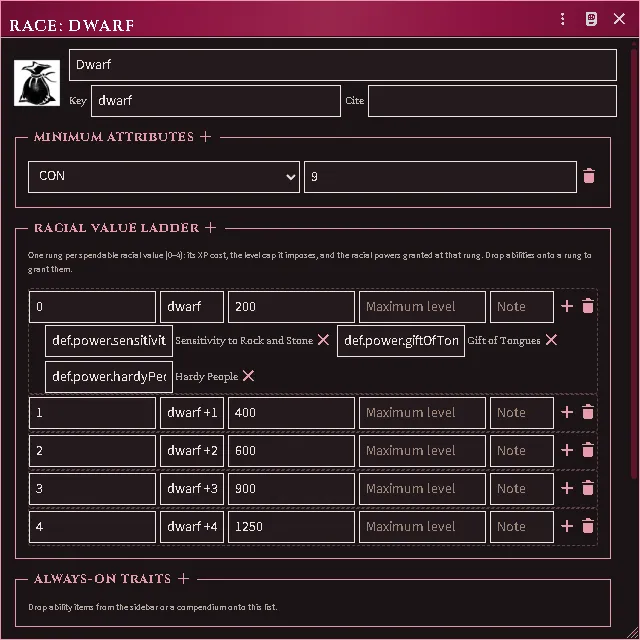This screenshot has height=640, width=640.
Task: Edit the minimum CON value 9
Action: coord(440,177)
